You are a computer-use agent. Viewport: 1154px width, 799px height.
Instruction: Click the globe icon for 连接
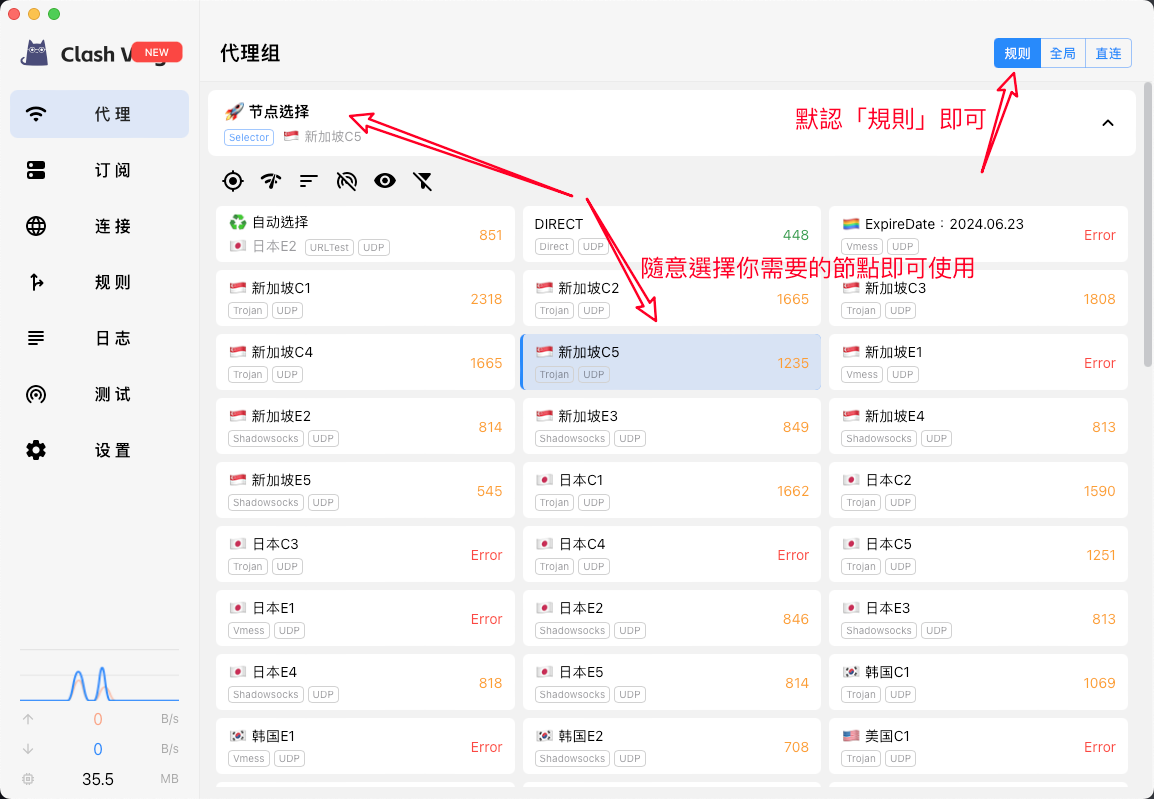tap(36, 226)
